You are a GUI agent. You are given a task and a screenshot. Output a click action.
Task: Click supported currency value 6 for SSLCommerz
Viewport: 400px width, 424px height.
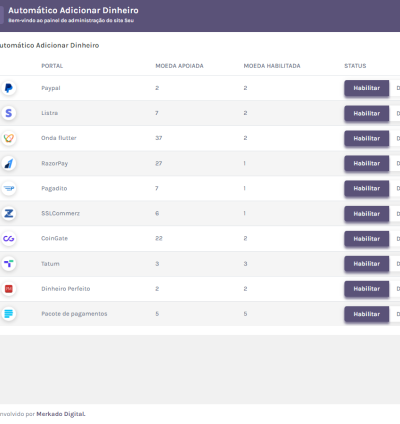pyautogui.click(x=157, y=213)
